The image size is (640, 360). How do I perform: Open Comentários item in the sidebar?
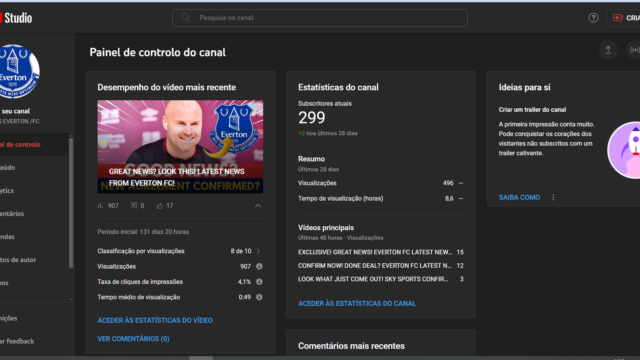[x=34, y=213]
